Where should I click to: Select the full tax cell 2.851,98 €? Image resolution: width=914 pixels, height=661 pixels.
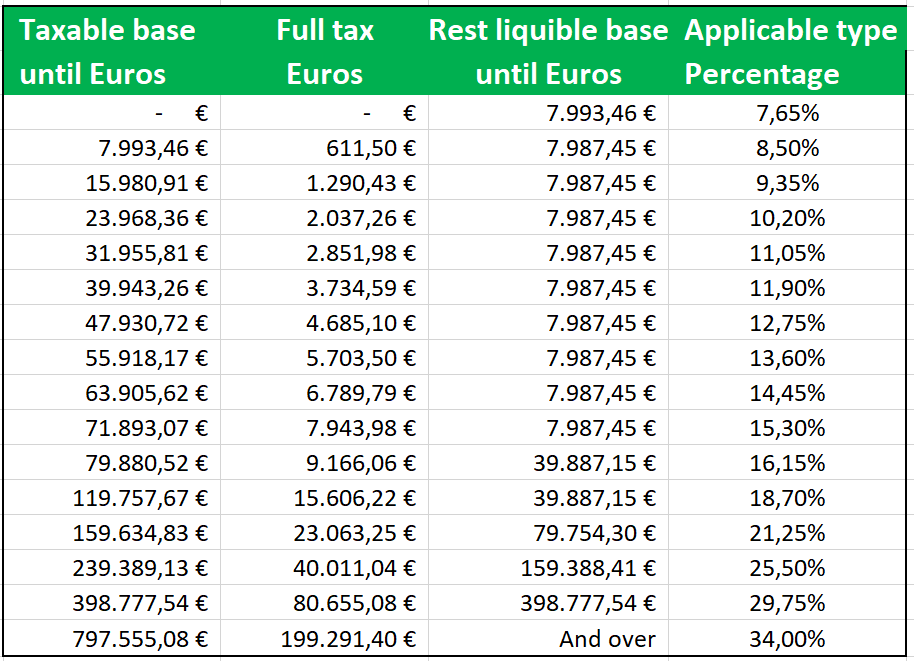coord(325,253)
